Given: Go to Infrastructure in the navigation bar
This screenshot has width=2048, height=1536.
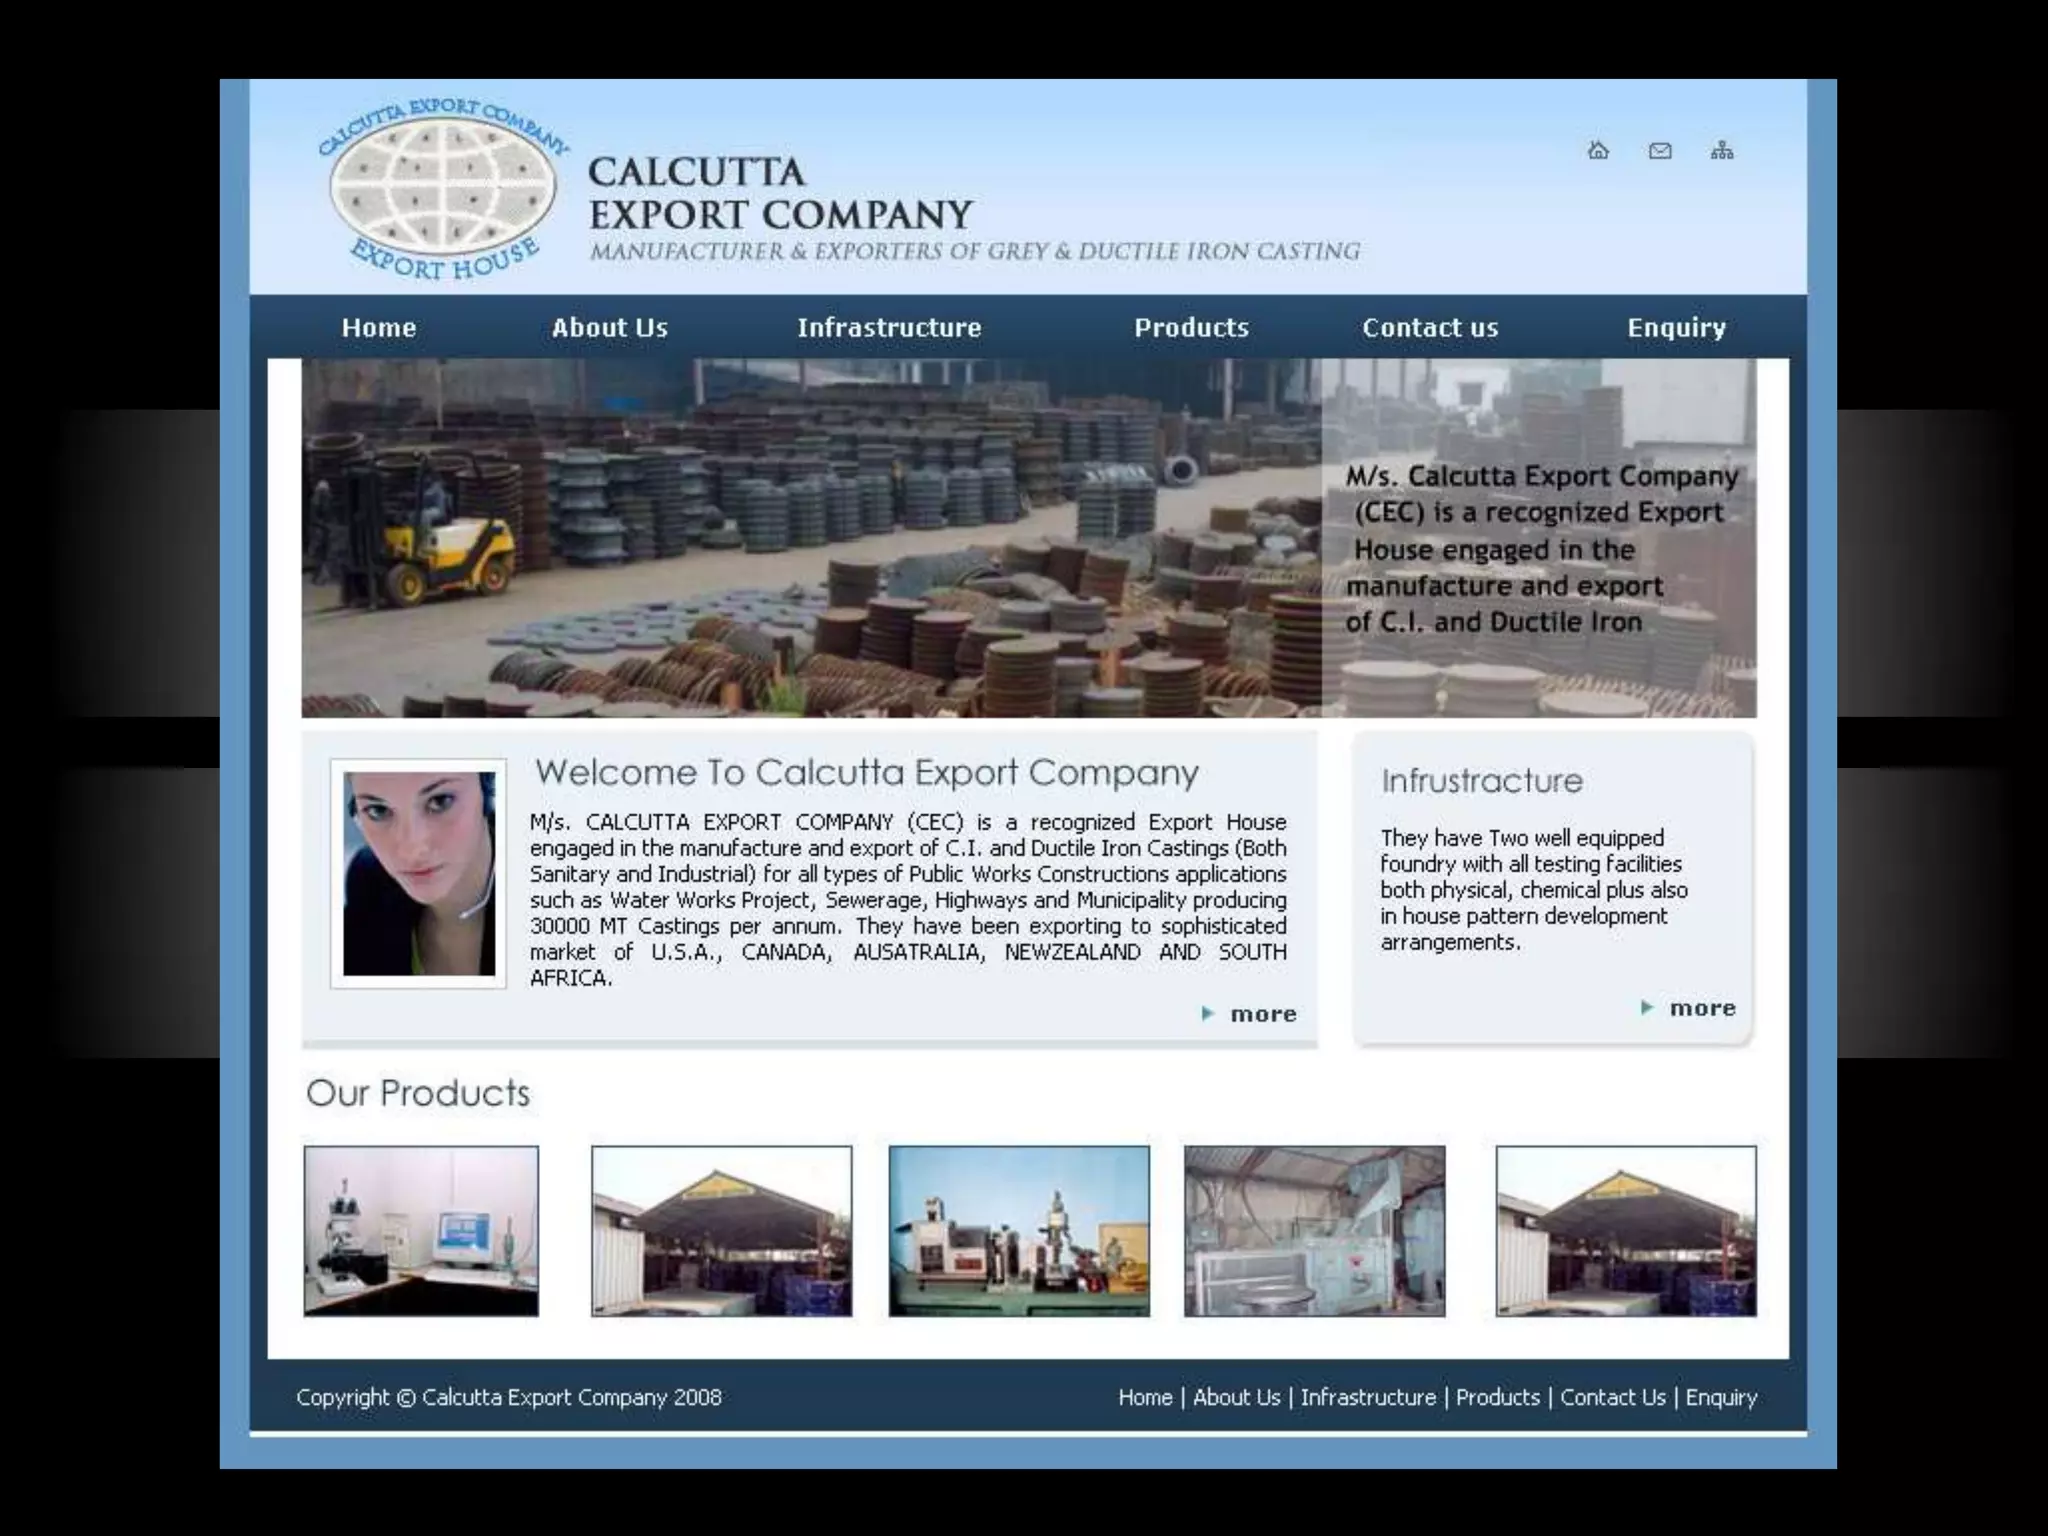Looking at the screenshot, I should [889, 327].
